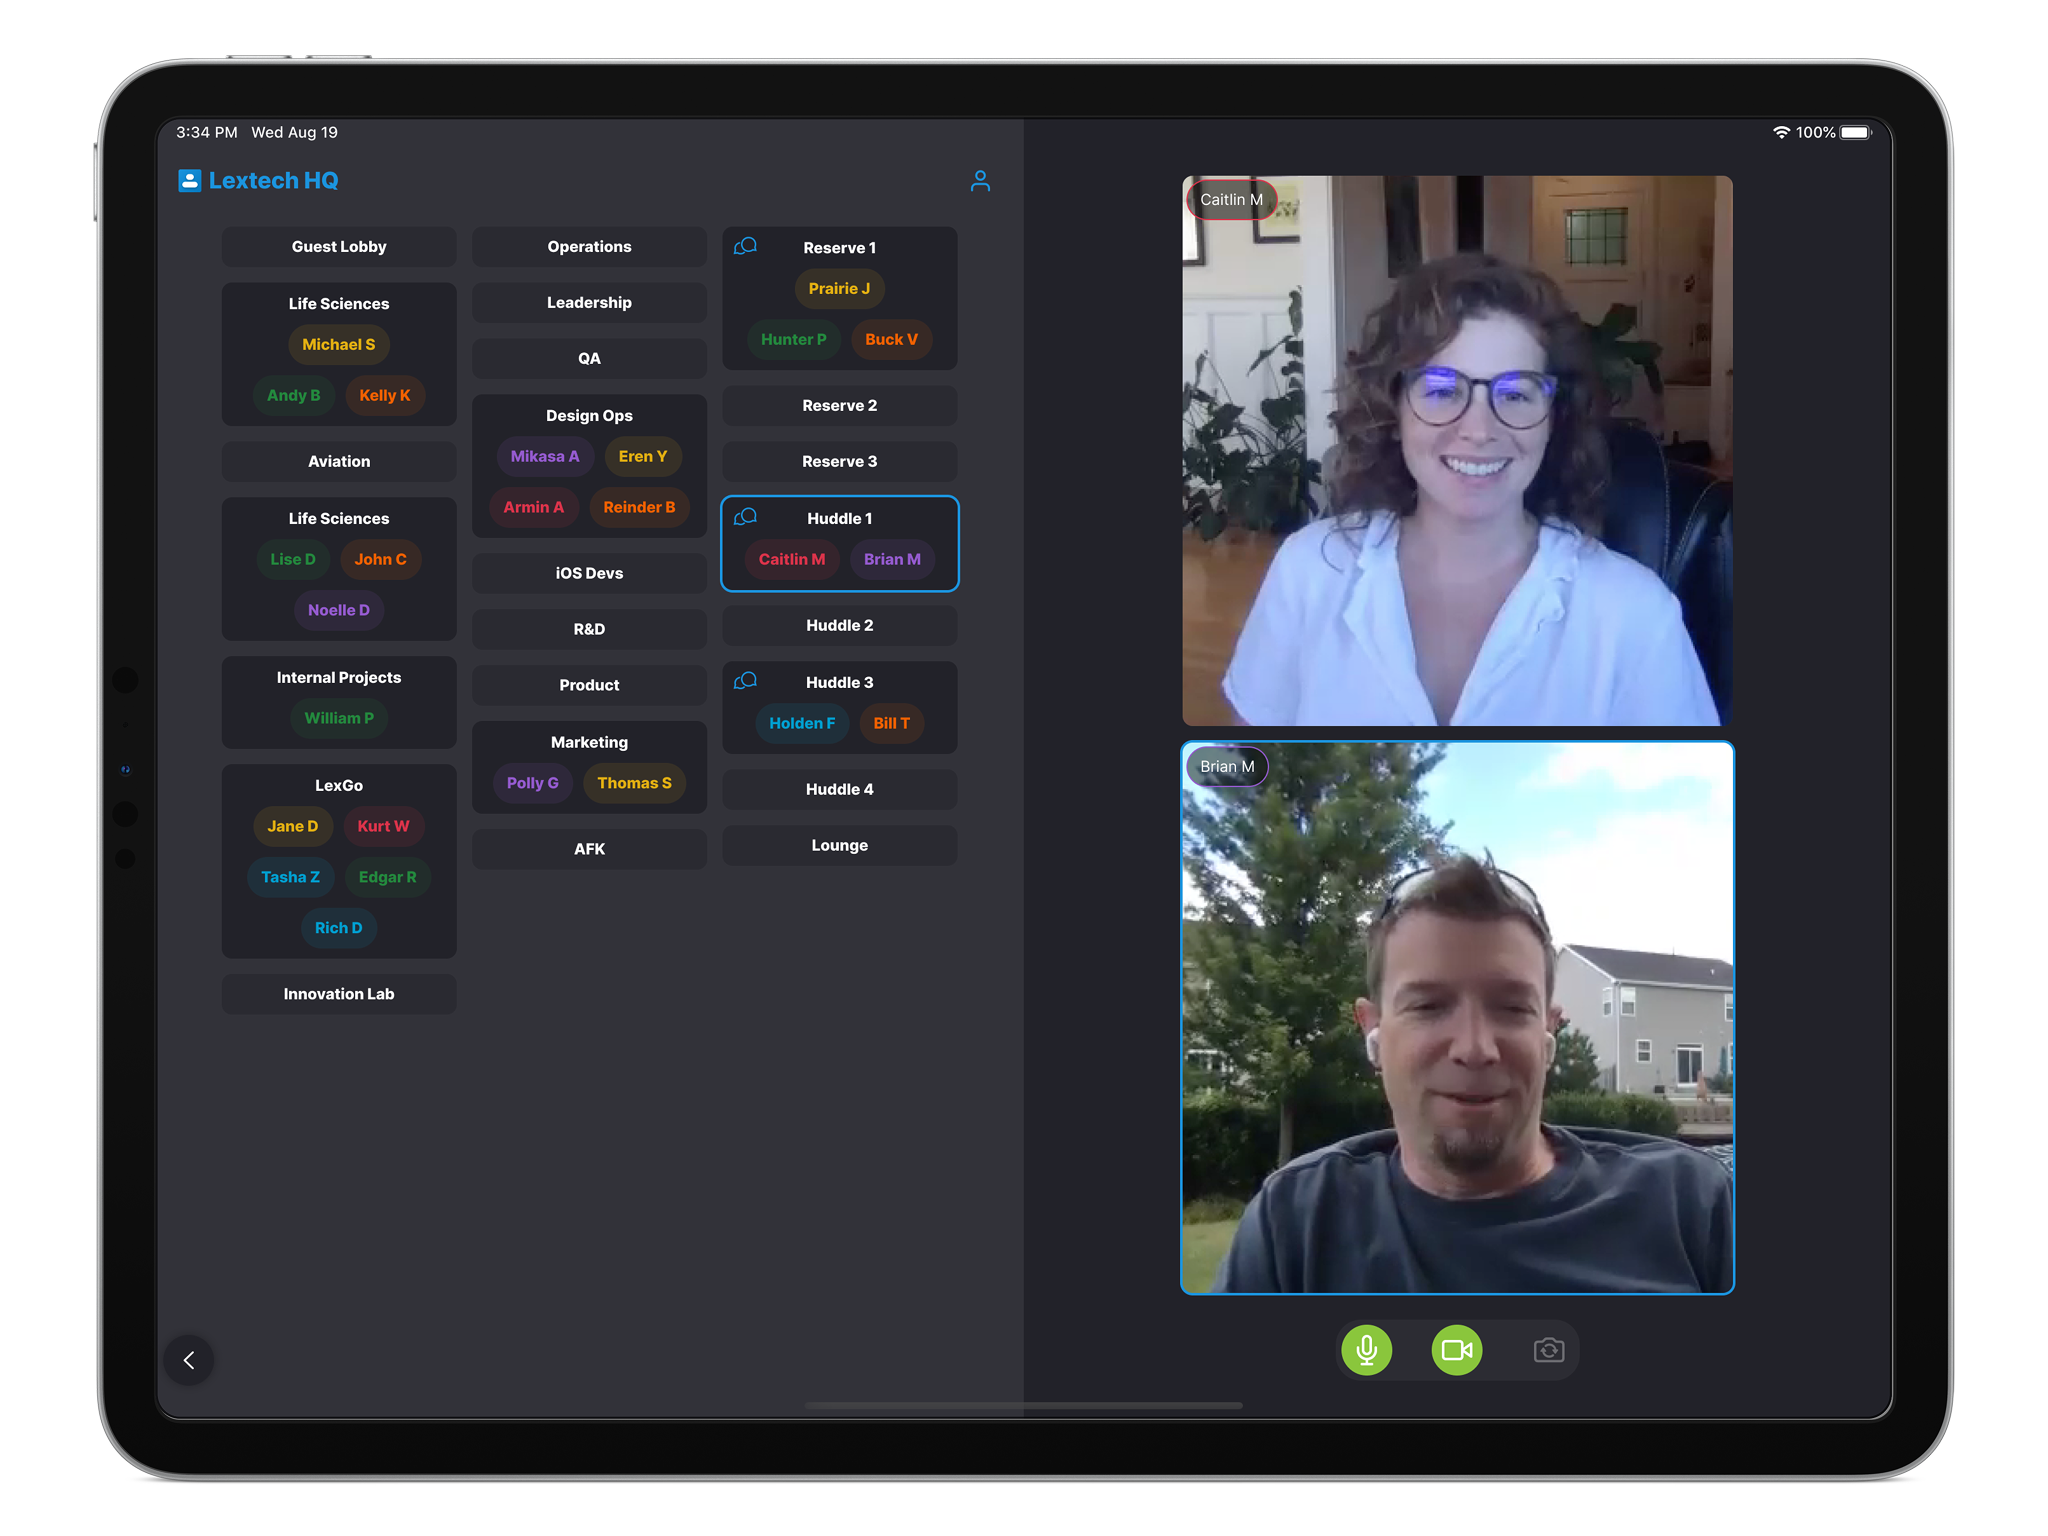Click the Lextech HQ title text
The image size is (2048, 1536).
(274, 181)
